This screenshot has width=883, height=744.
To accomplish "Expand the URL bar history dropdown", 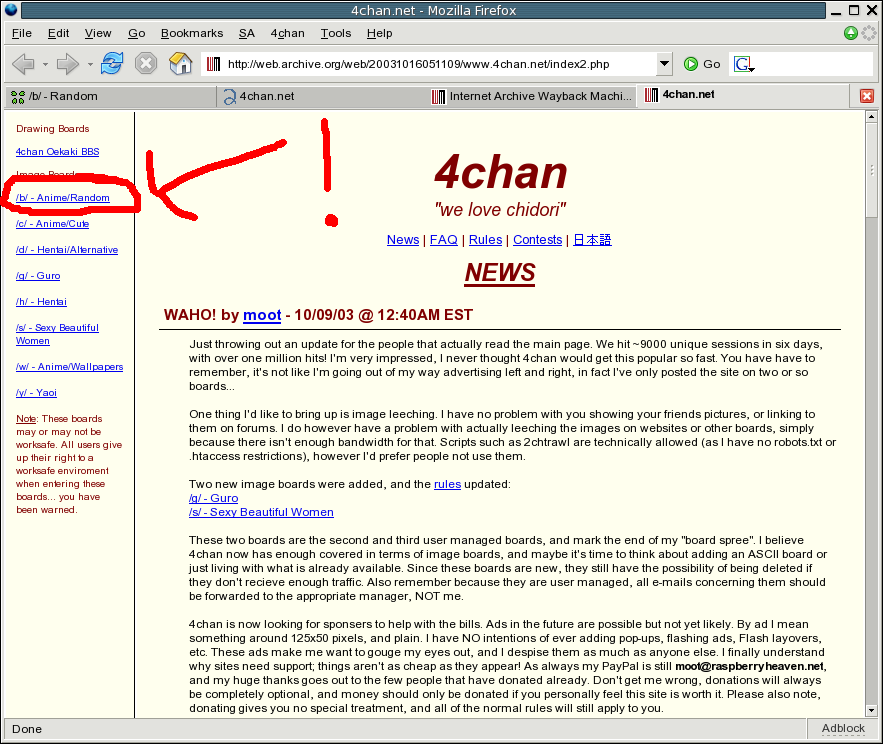I will point(665,64).
